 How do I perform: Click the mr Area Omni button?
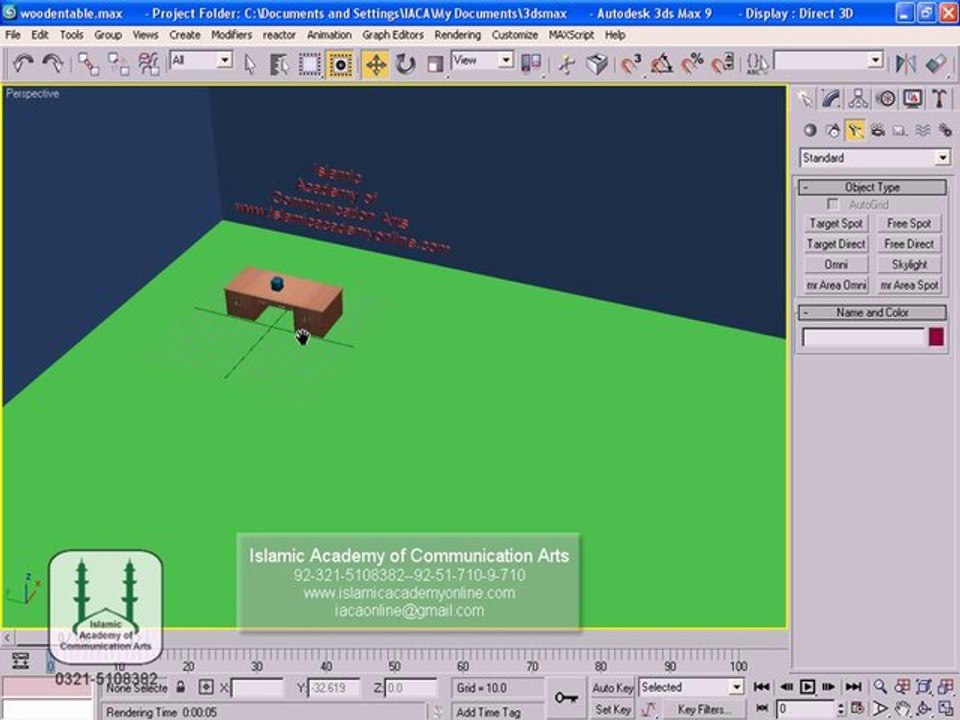[836, 285]
